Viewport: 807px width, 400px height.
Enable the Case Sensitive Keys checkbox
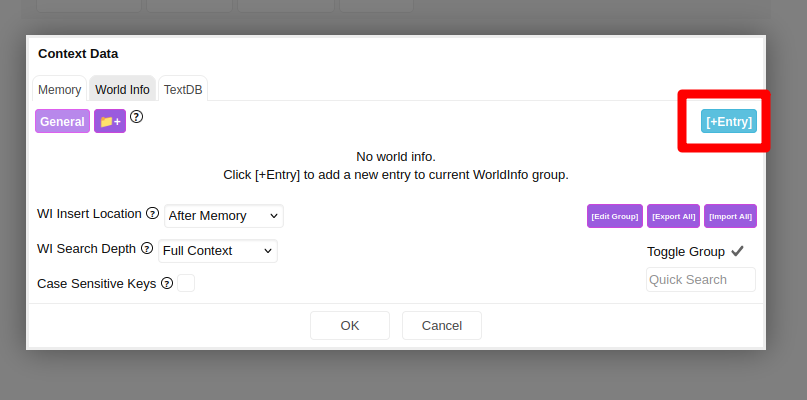pos(186,283)
